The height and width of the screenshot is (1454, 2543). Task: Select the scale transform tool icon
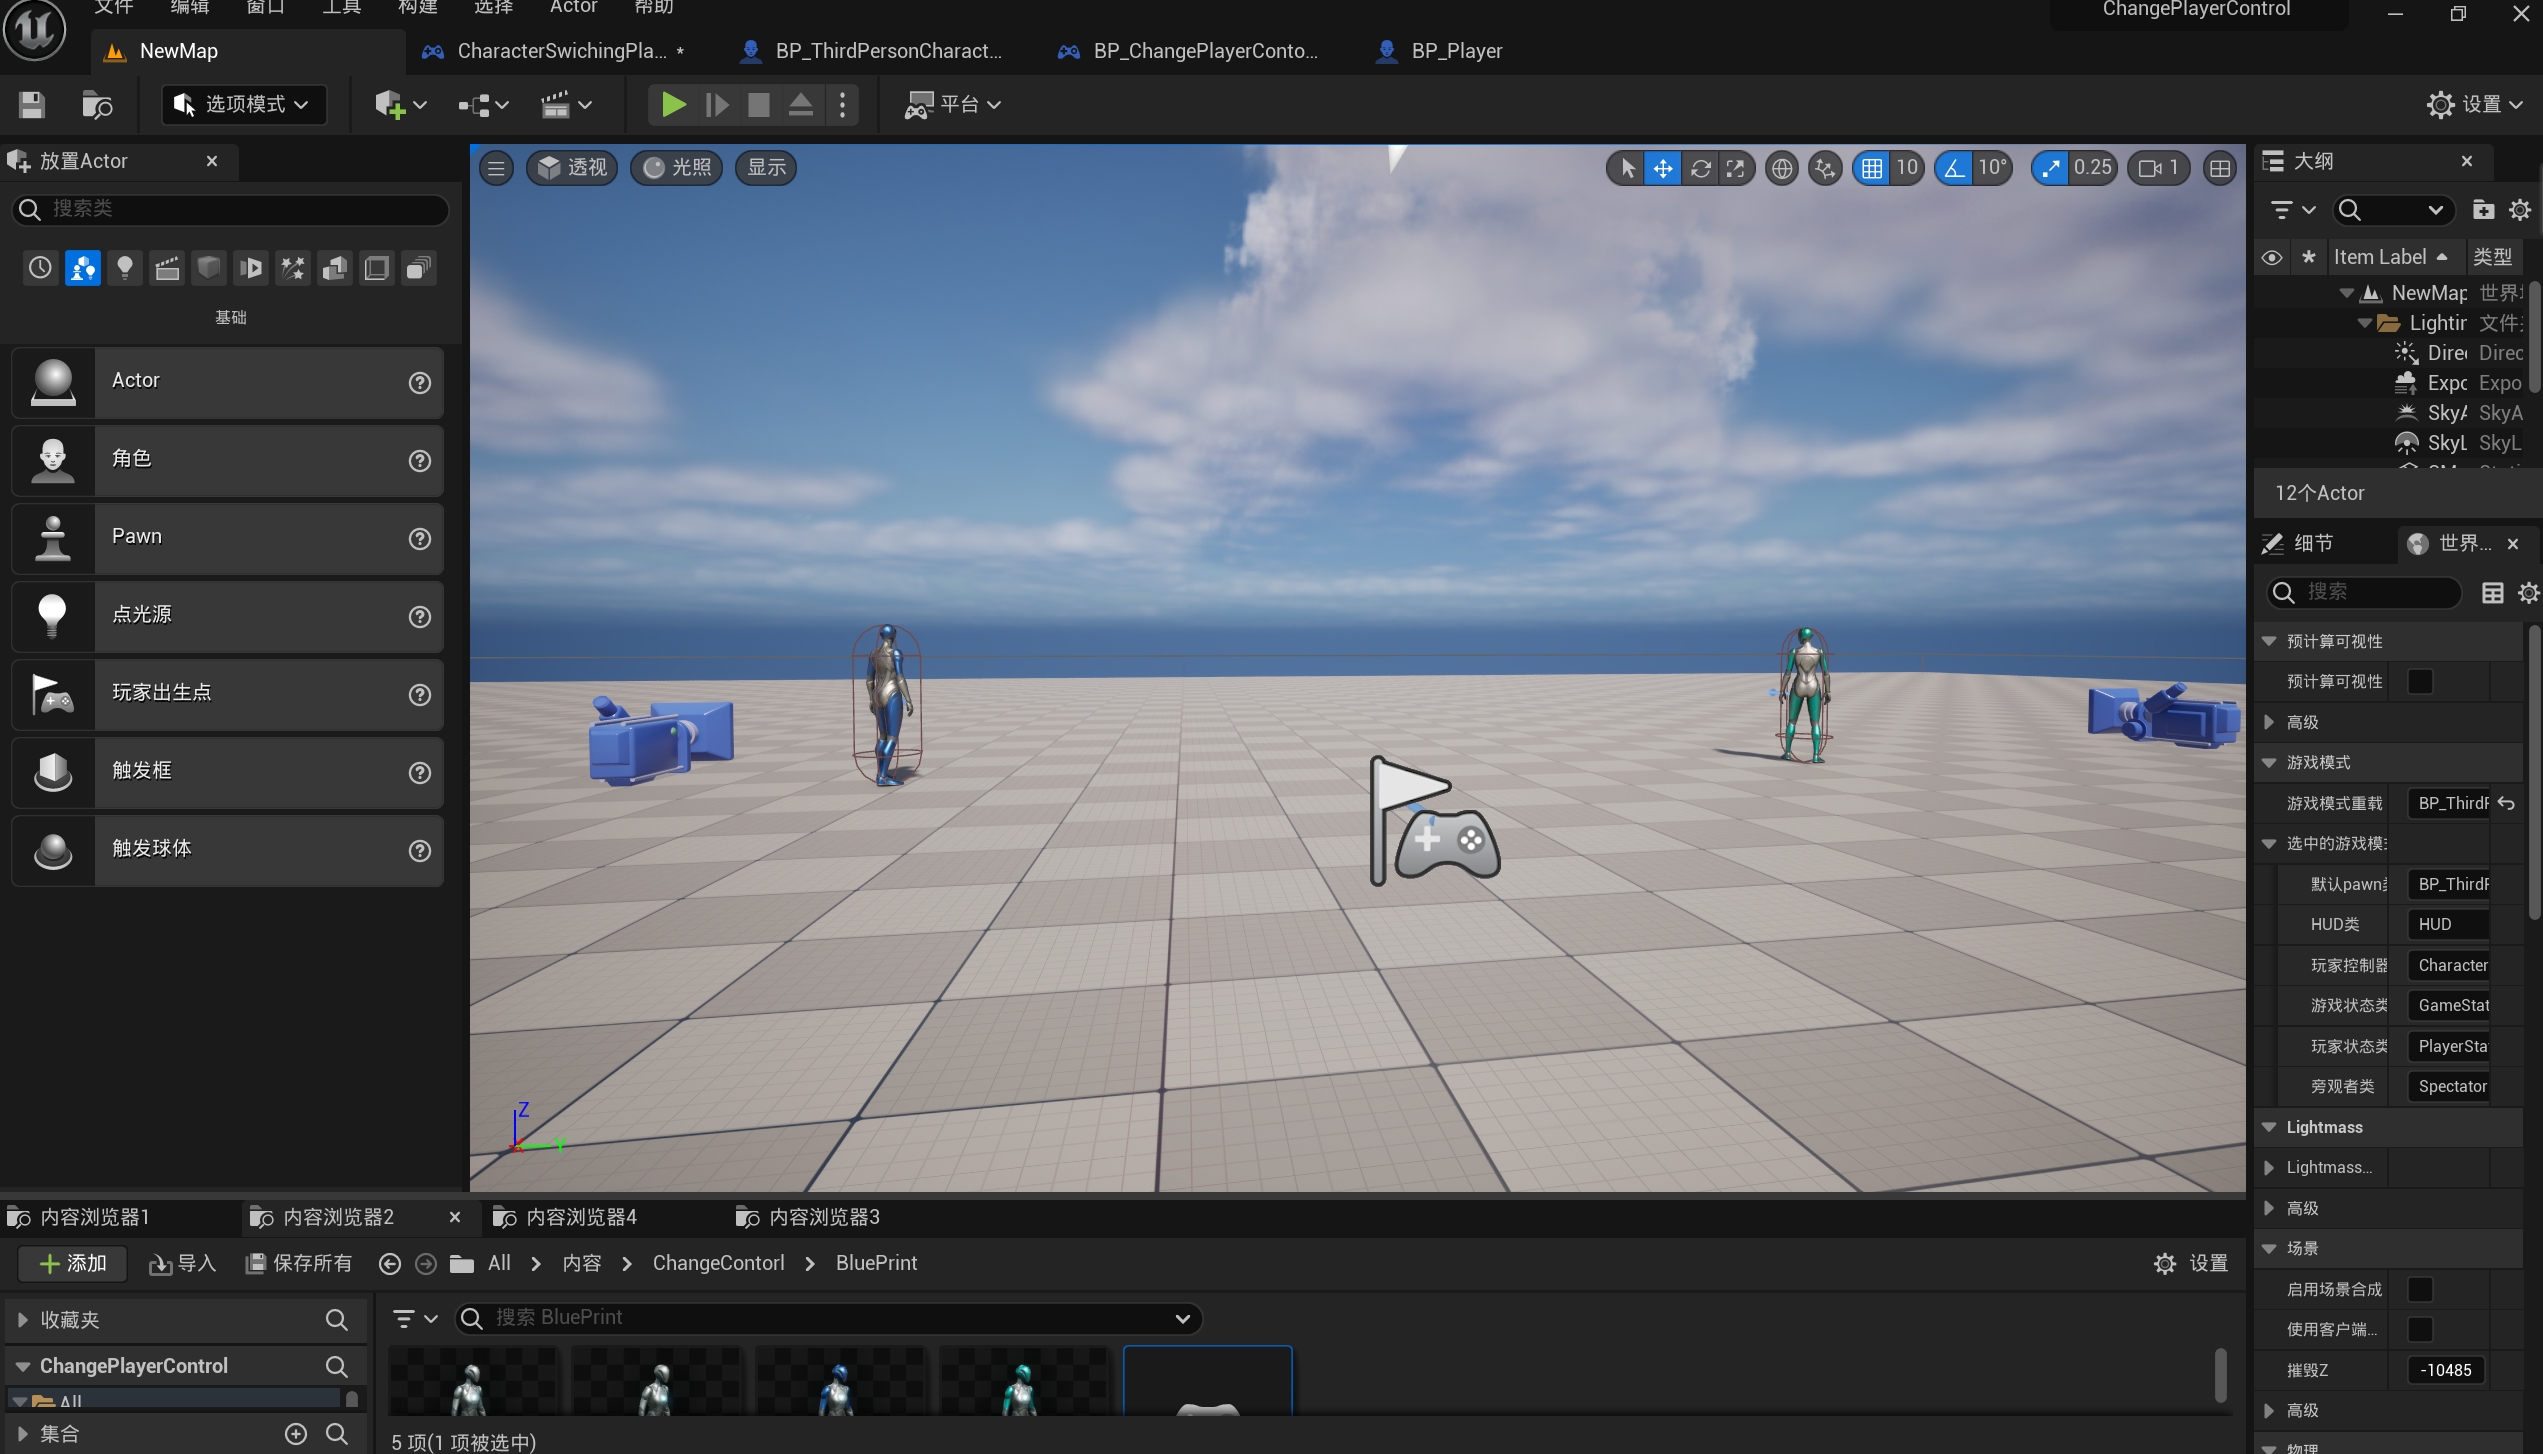tap(1735, 168)
